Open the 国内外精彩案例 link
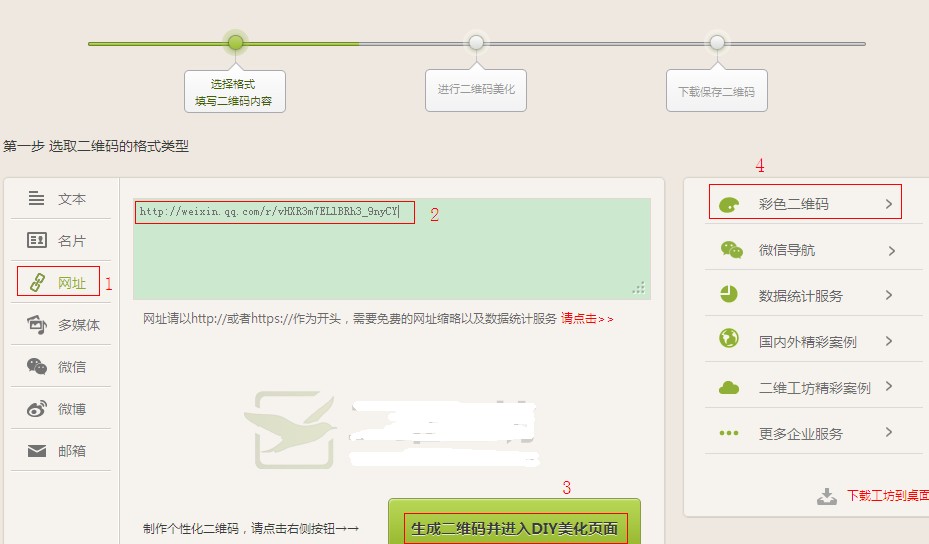This screenshot has width=929, height=544. pos(808,341)
